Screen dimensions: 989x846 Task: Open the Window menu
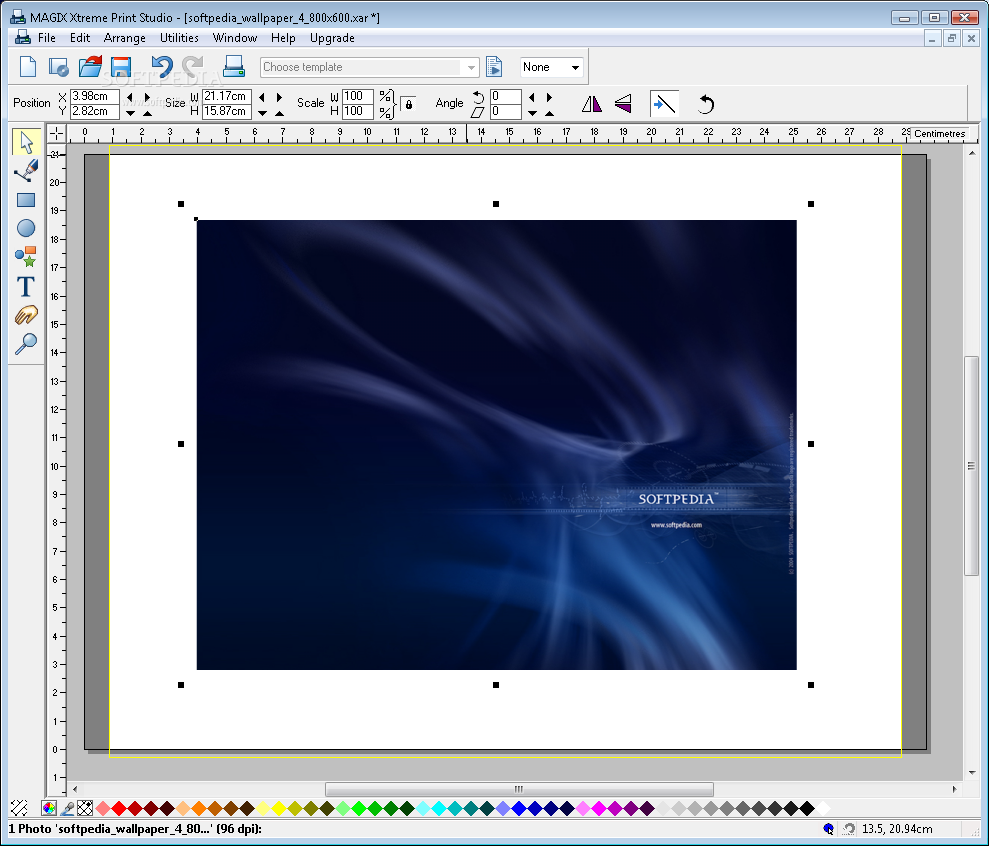coord(235,38)
